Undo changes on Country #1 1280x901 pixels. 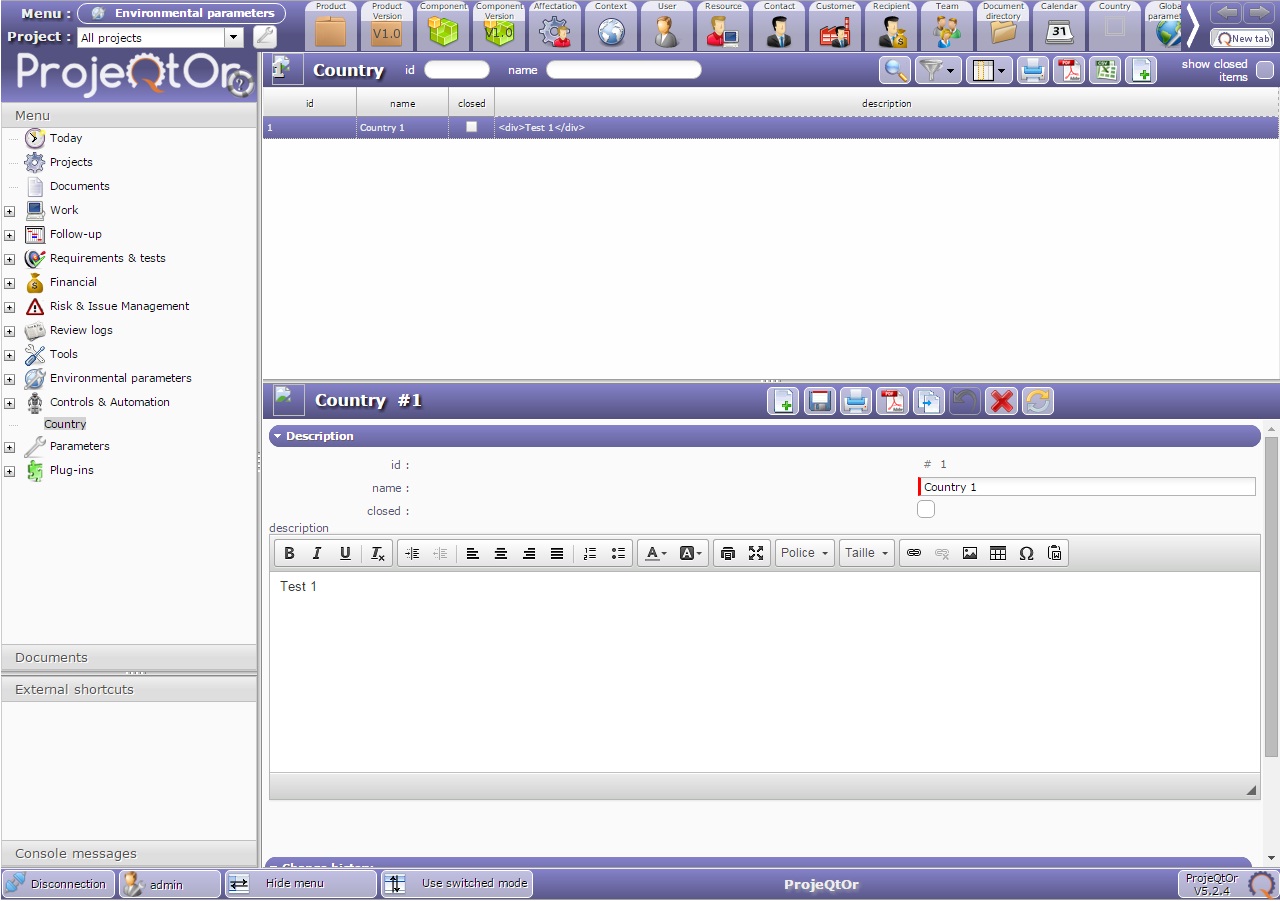965,401
